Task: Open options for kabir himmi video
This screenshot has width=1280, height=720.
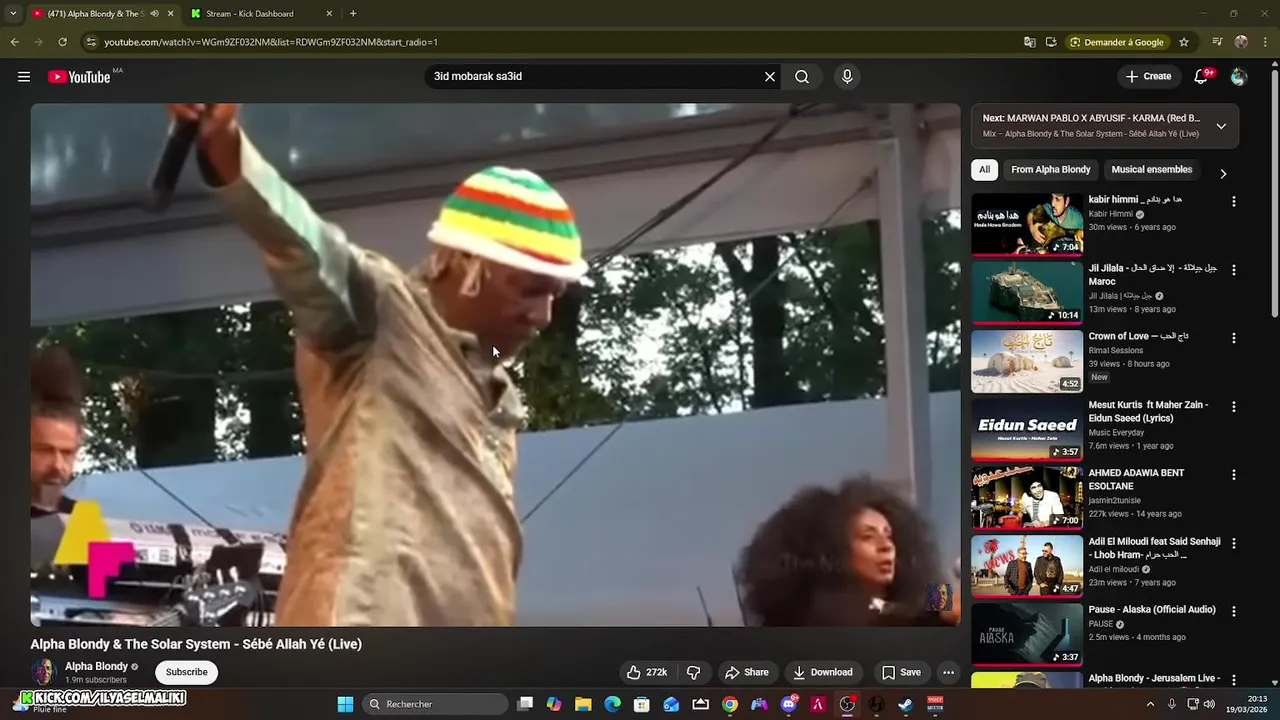Action: [1233, 202]
